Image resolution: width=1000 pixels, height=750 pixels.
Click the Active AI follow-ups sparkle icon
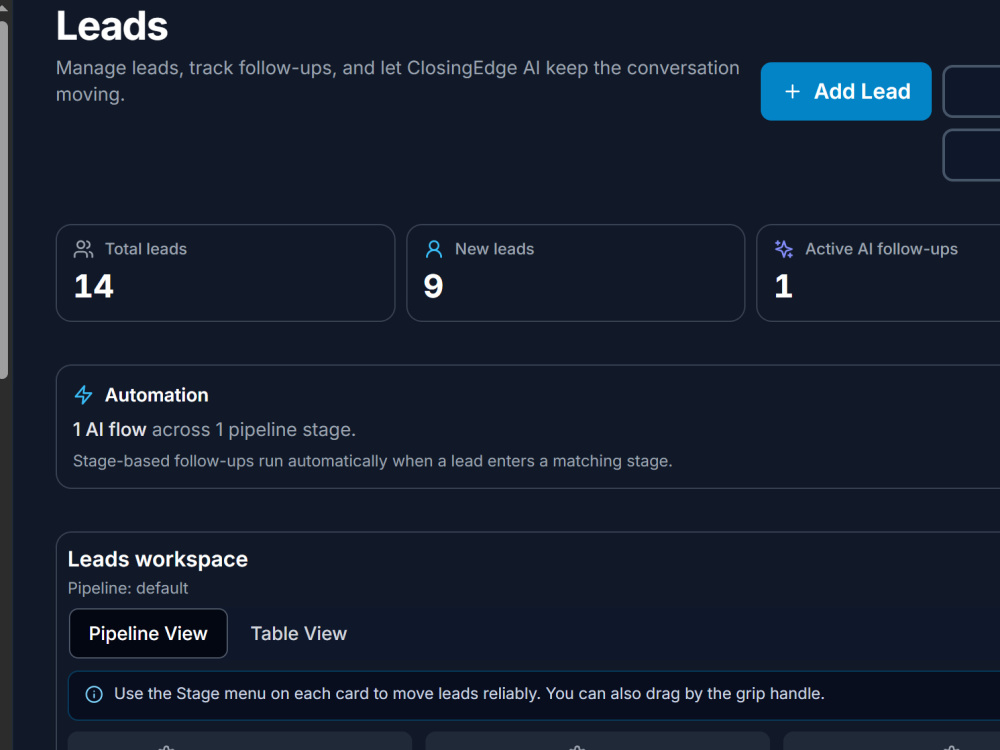[784, 249]
